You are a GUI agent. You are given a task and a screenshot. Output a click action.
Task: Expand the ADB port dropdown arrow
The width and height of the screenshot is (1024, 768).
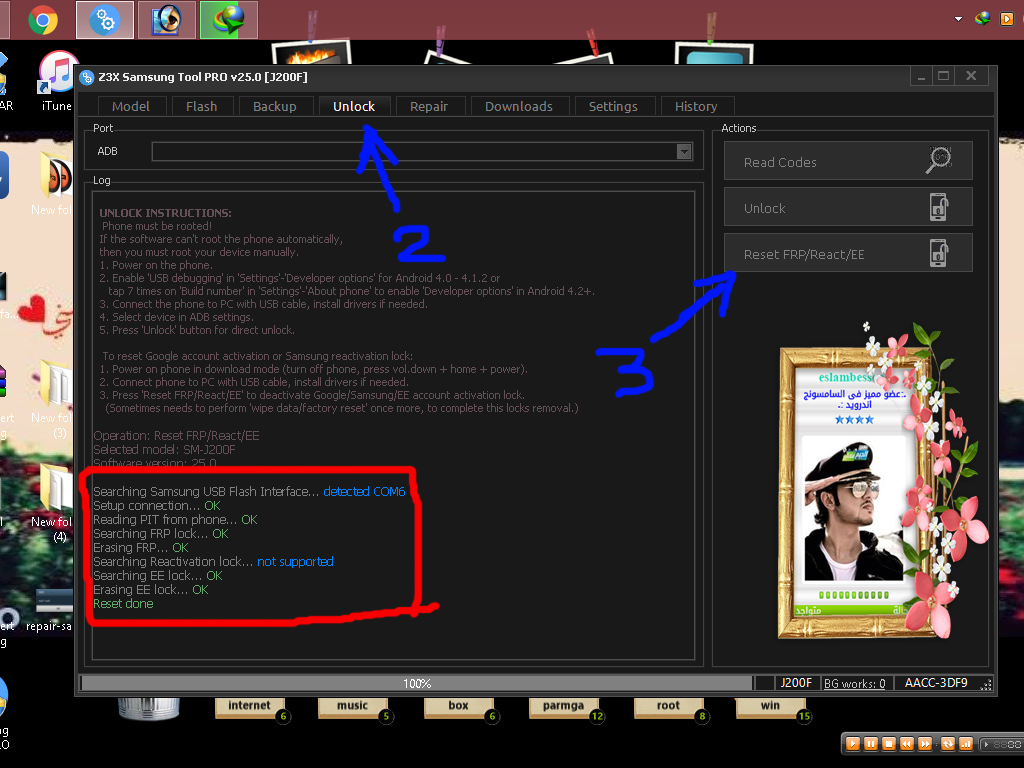coord(684,152)
